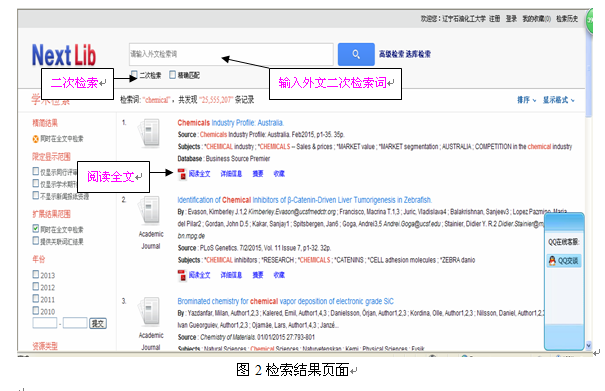Tick the 提供关联词汇结果 checkbox
The width and height of the screenshot is (605, 391).
[36, 241]
